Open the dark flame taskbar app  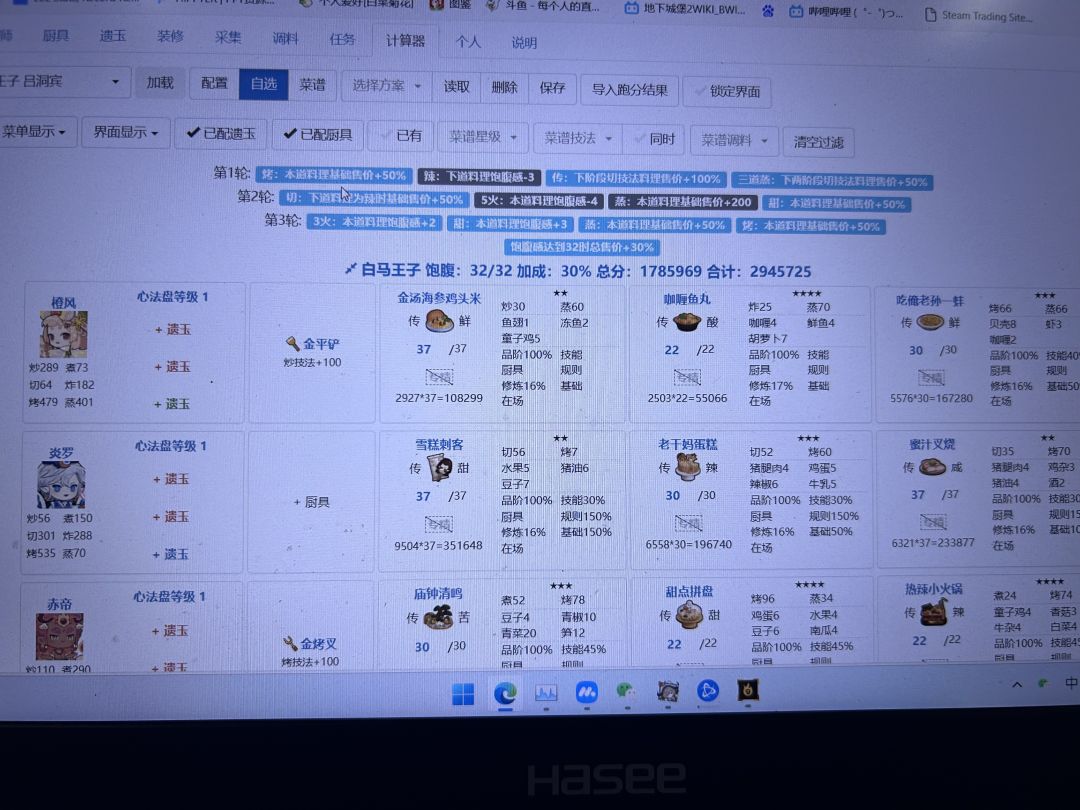click(x=748, y=689)
